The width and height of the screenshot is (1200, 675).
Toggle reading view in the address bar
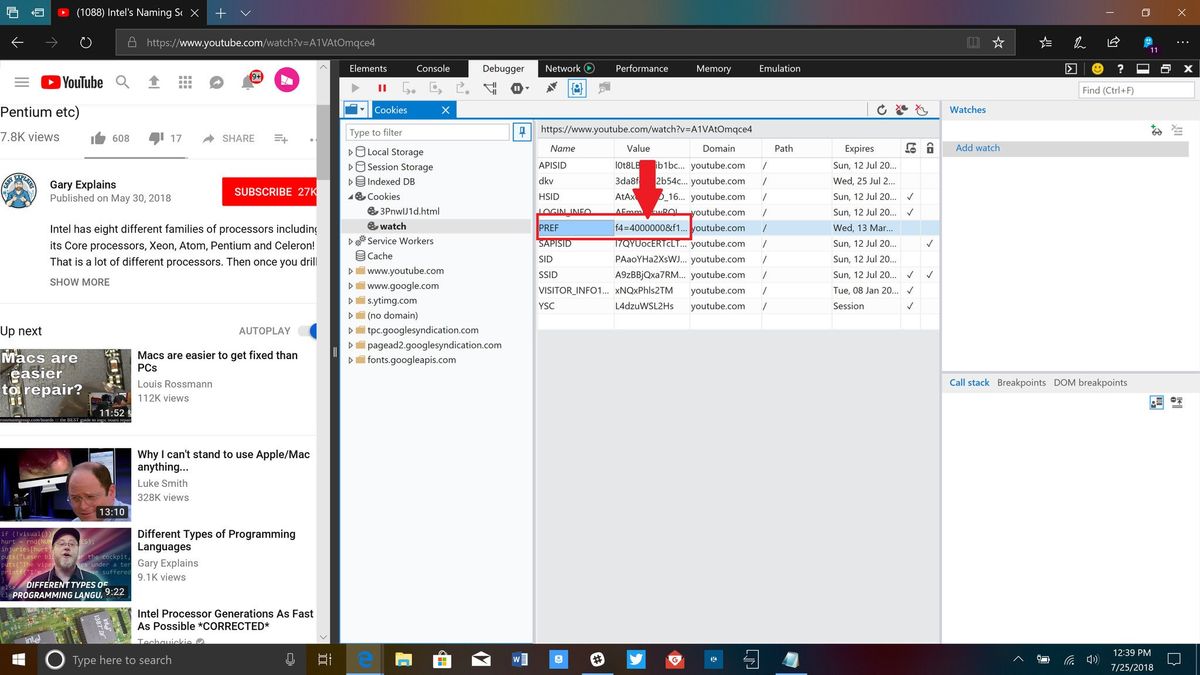(x=973, y=42)
